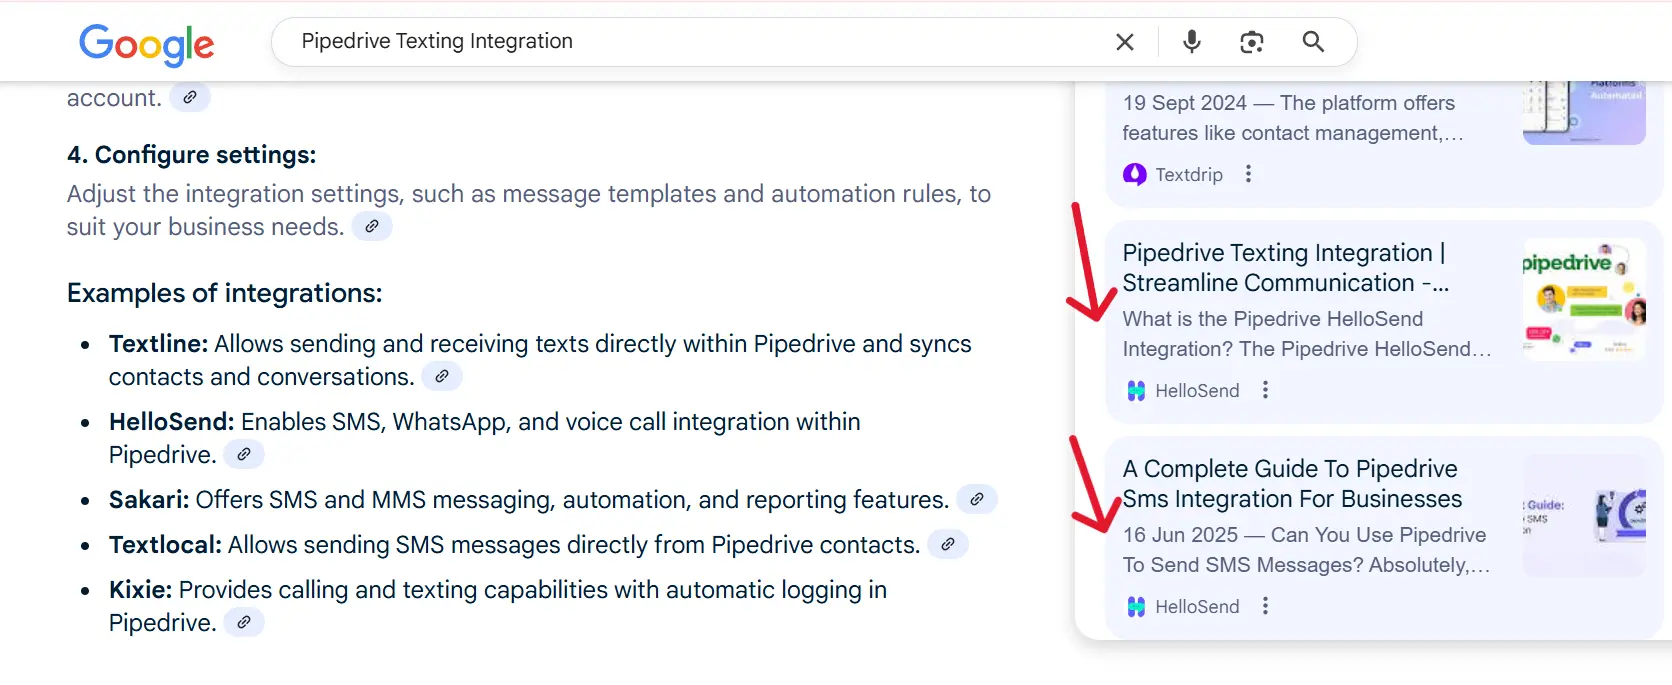Open source link after Kixie bullet
This screenshot has width=1672, height=685.
[243, 622]
